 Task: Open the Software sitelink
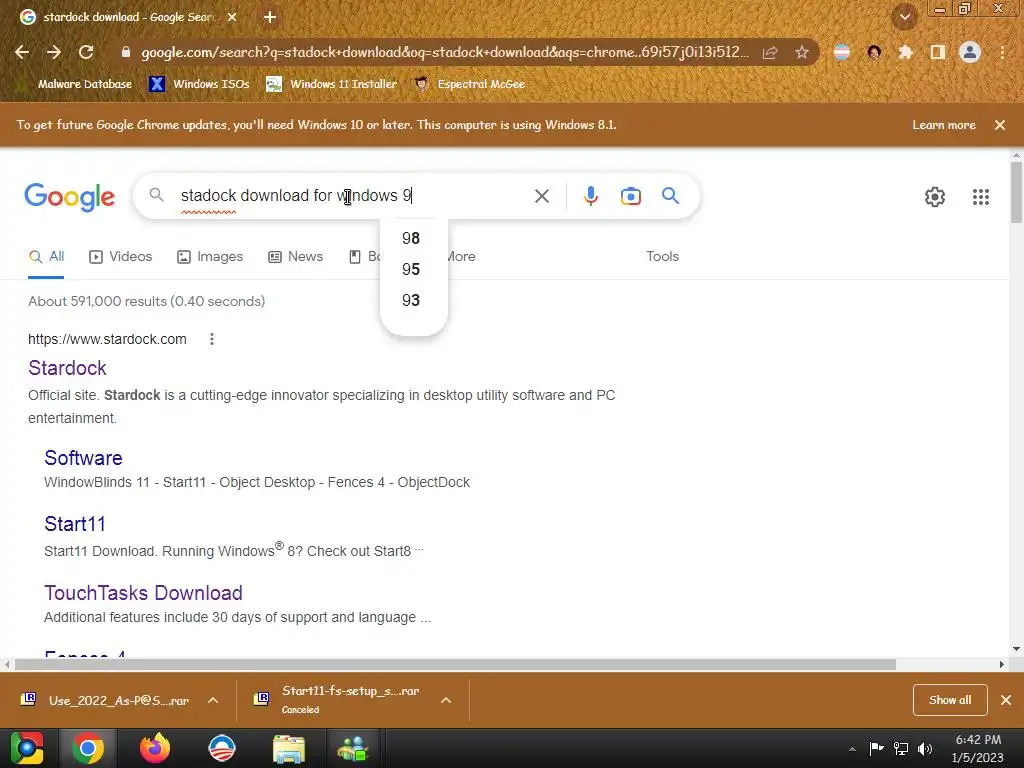pos(83,458)
